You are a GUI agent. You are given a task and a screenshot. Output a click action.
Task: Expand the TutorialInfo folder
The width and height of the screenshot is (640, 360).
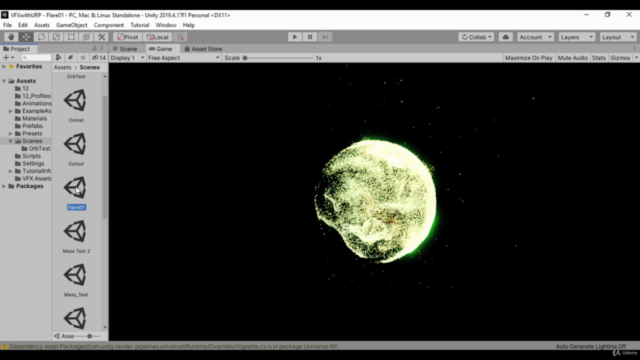pos(11,171)
